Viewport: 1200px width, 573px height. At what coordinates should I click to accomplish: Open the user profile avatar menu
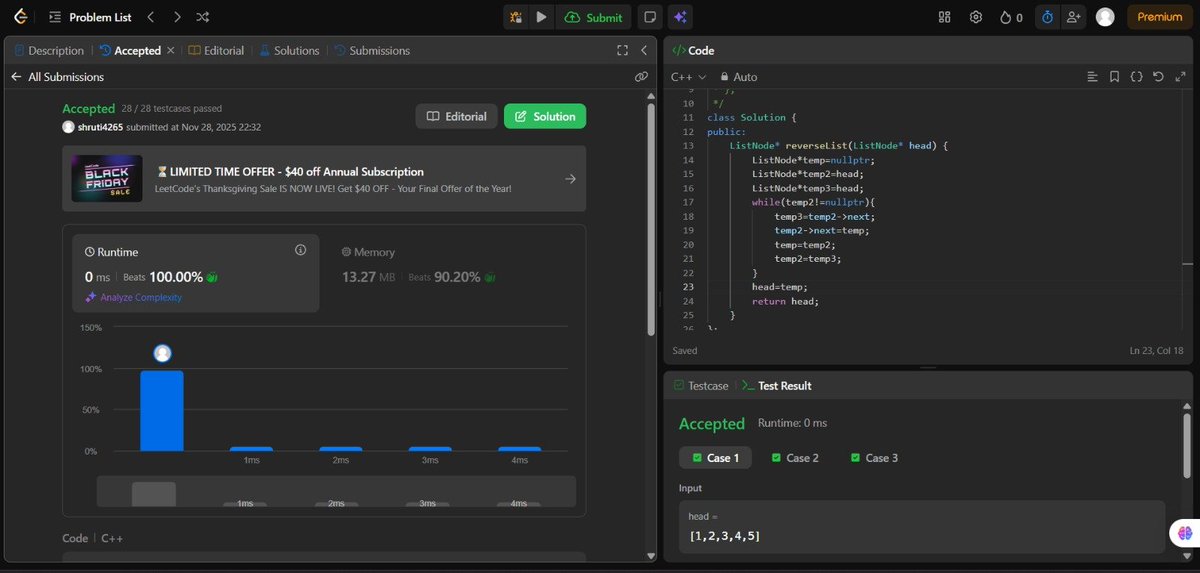[x=1105, y=17]
